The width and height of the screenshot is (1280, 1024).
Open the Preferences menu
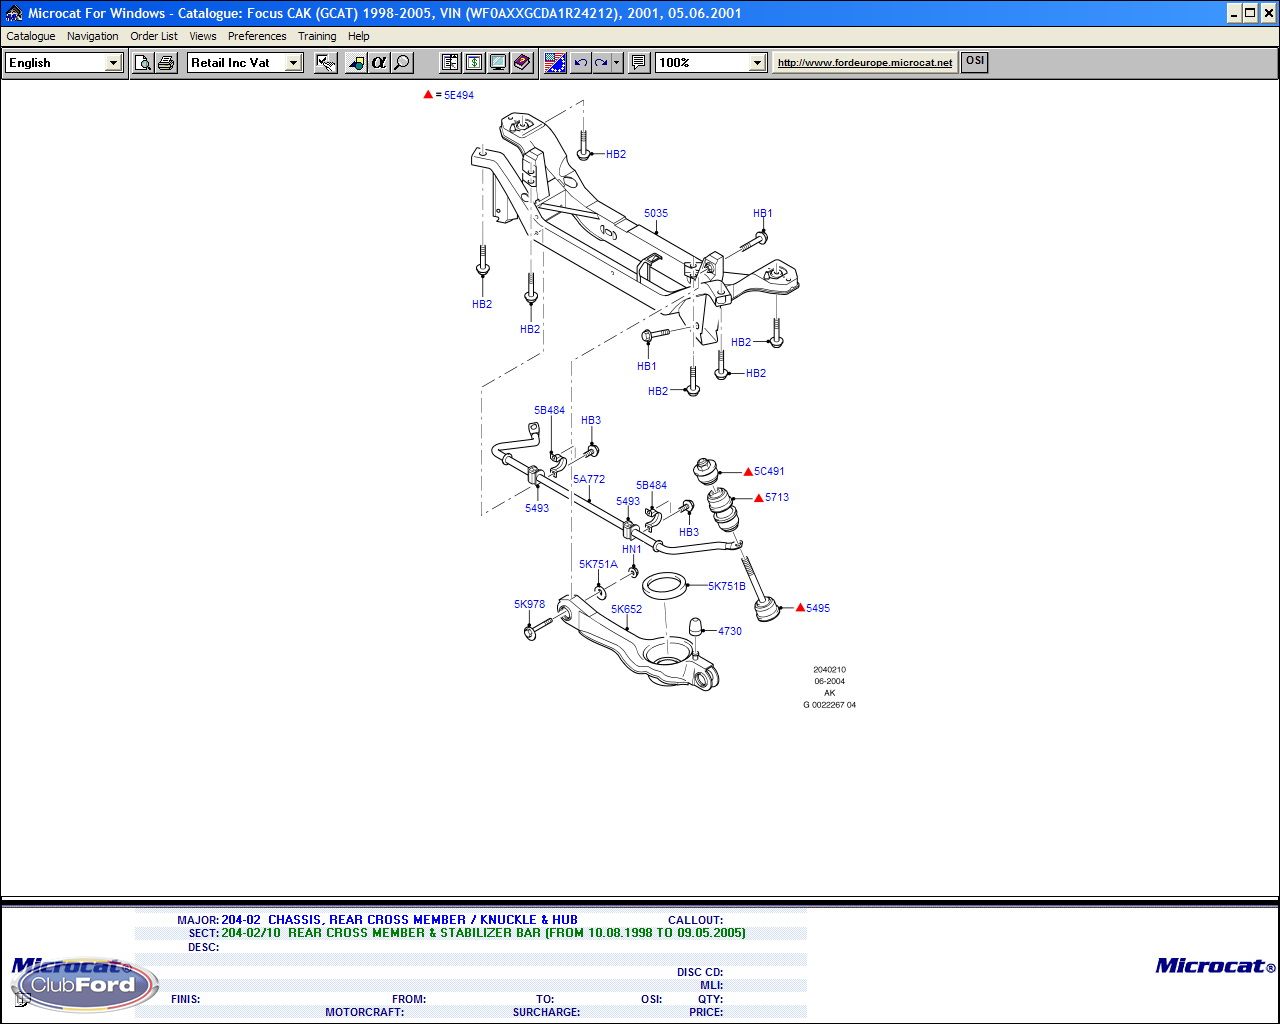pyautogui.click(x=257, y=36)
